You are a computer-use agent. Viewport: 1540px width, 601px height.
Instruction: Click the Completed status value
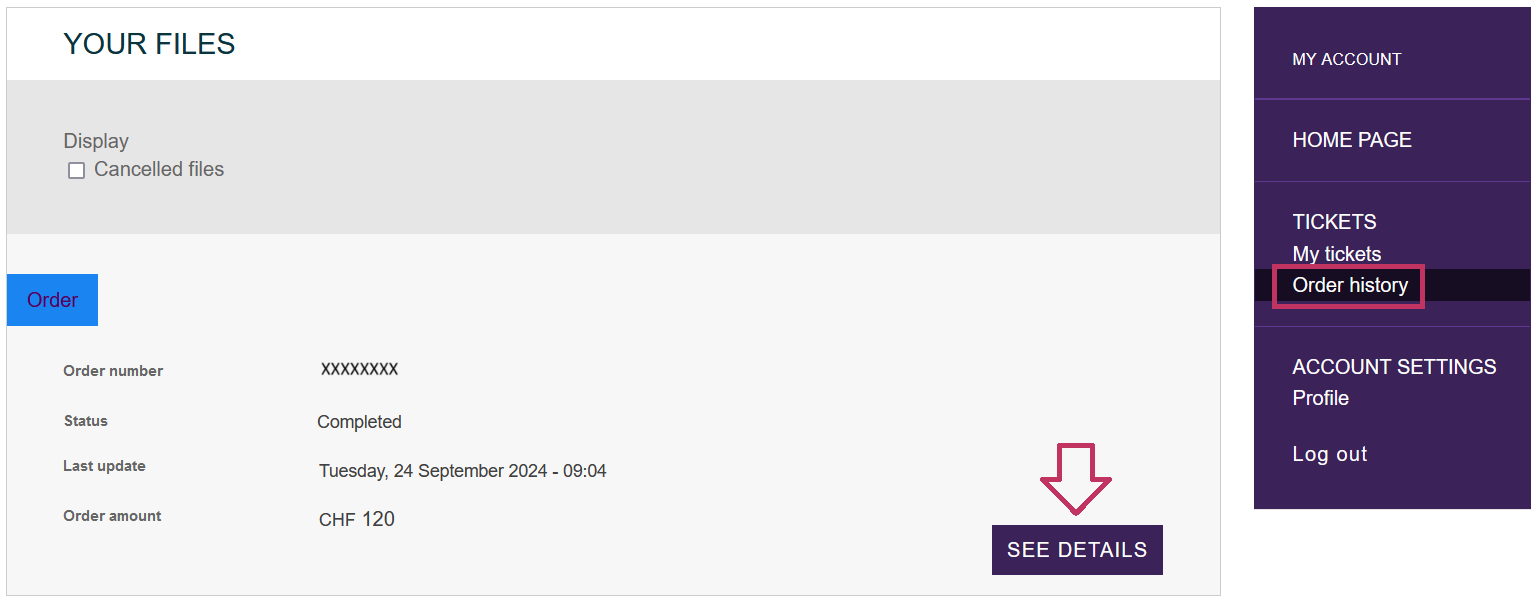pos(359,422)
